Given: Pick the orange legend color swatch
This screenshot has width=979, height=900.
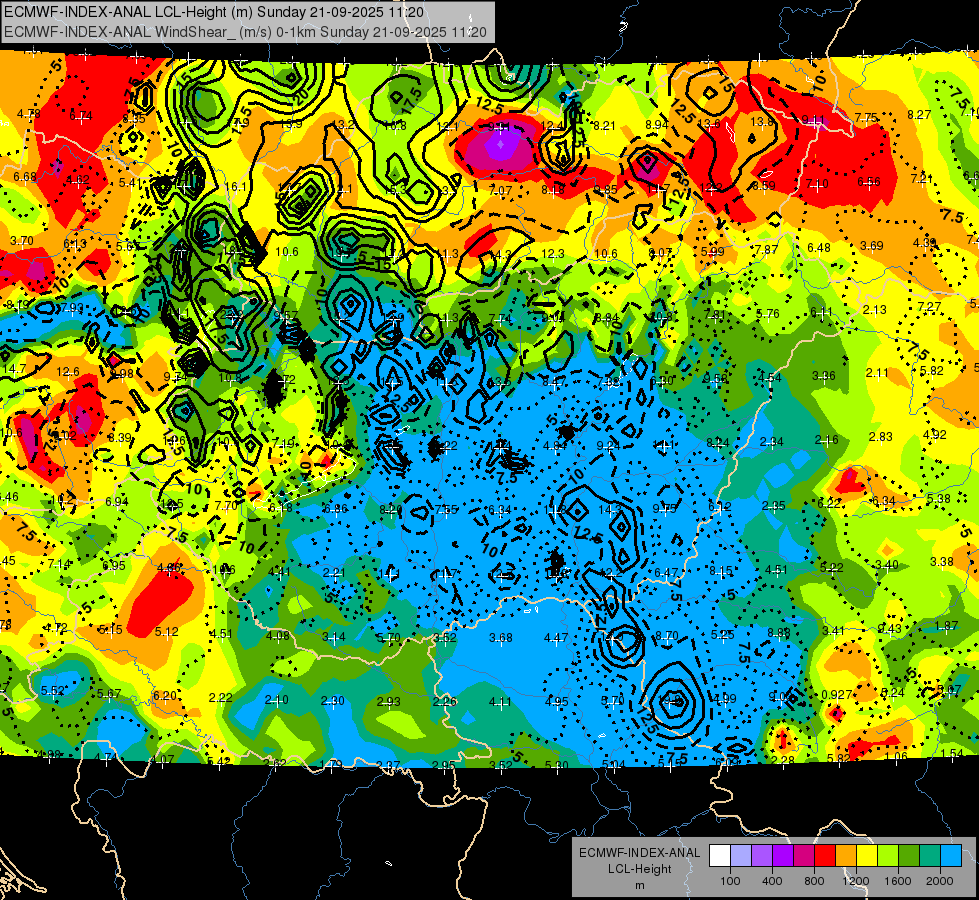Looking at the screenshot, I should click(845, 855).
